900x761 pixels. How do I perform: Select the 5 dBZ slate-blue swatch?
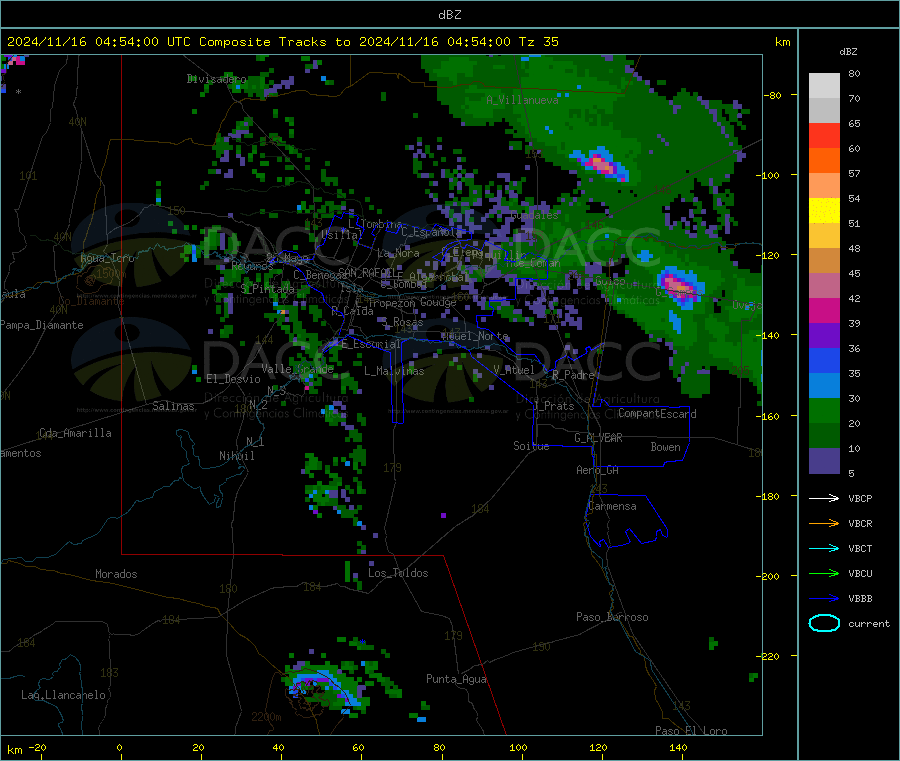pyautogui.click(x=824, y=461)
